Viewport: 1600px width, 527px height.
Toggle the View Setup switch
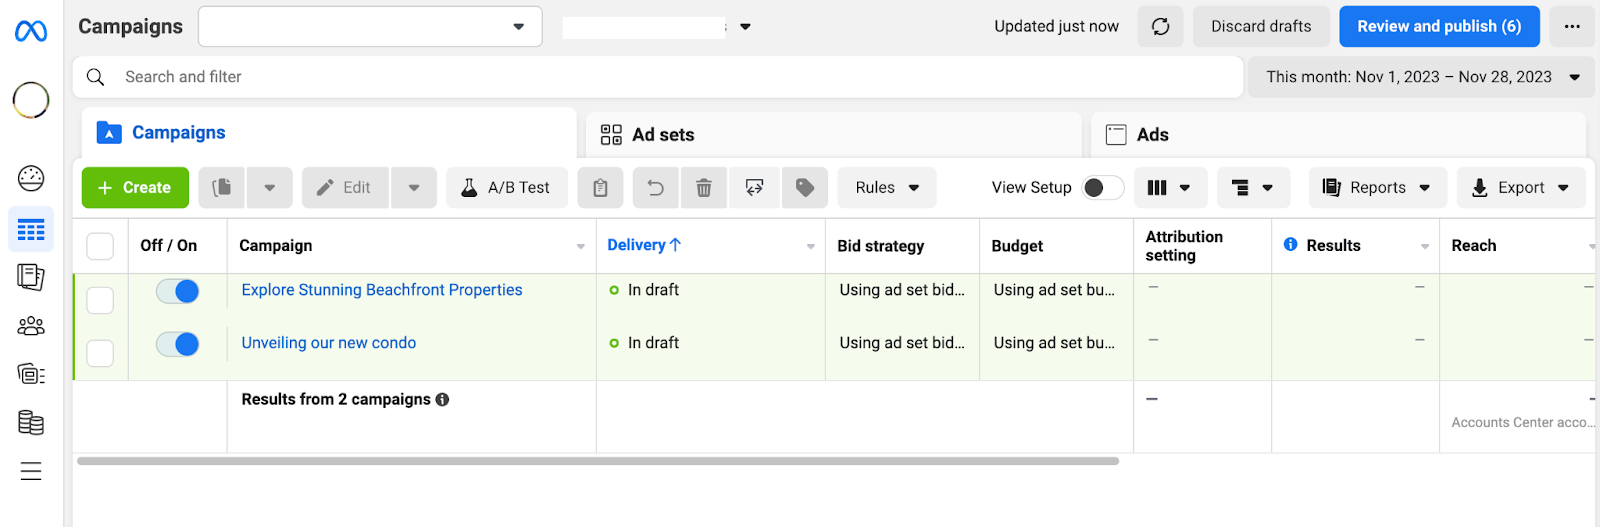(x=1102, y=188)
